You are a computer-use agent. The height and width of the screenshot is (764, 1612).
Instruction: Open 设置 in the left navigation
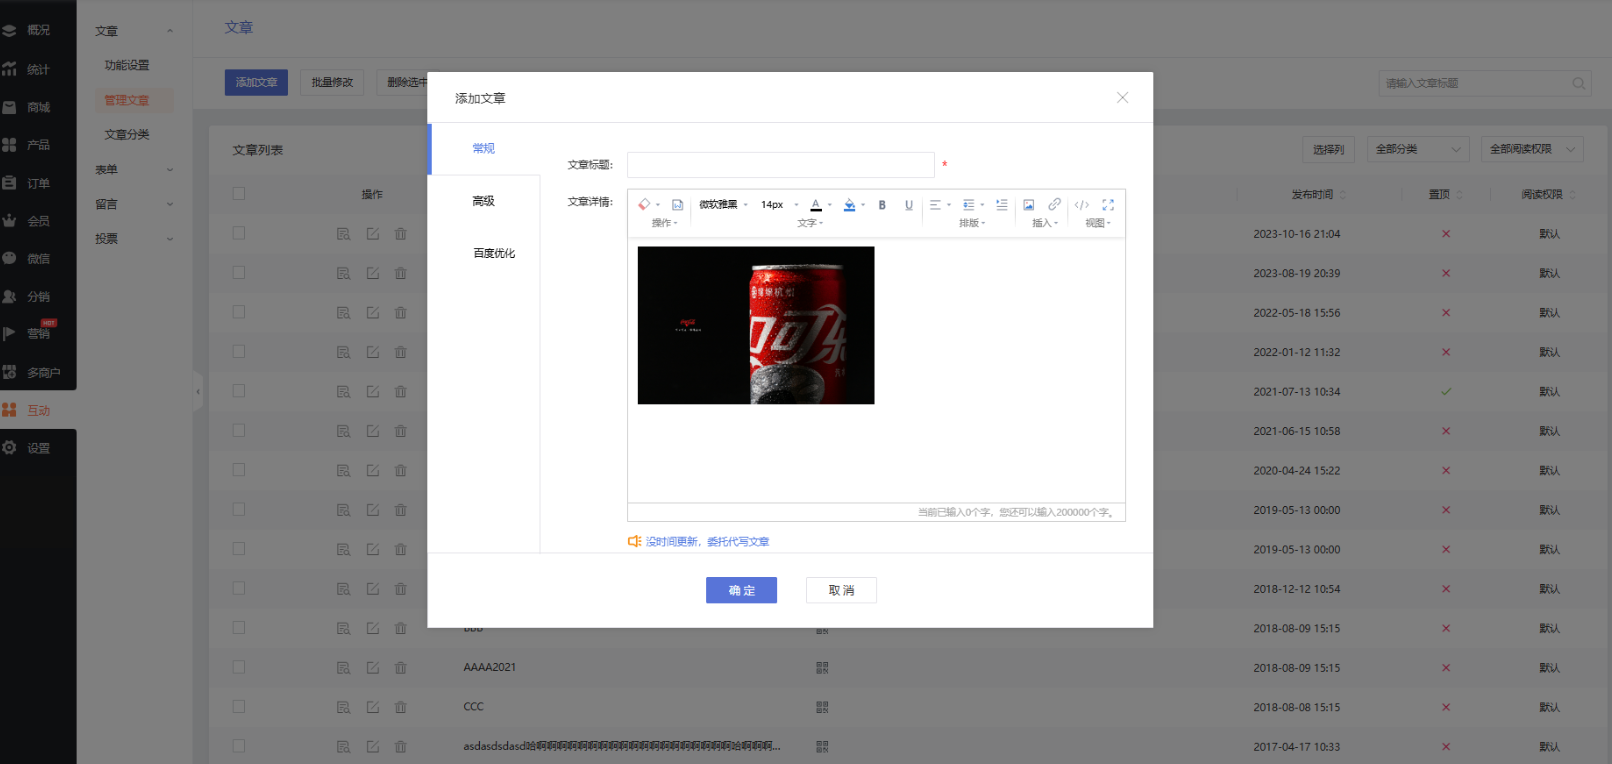click(x=38, y=448)
